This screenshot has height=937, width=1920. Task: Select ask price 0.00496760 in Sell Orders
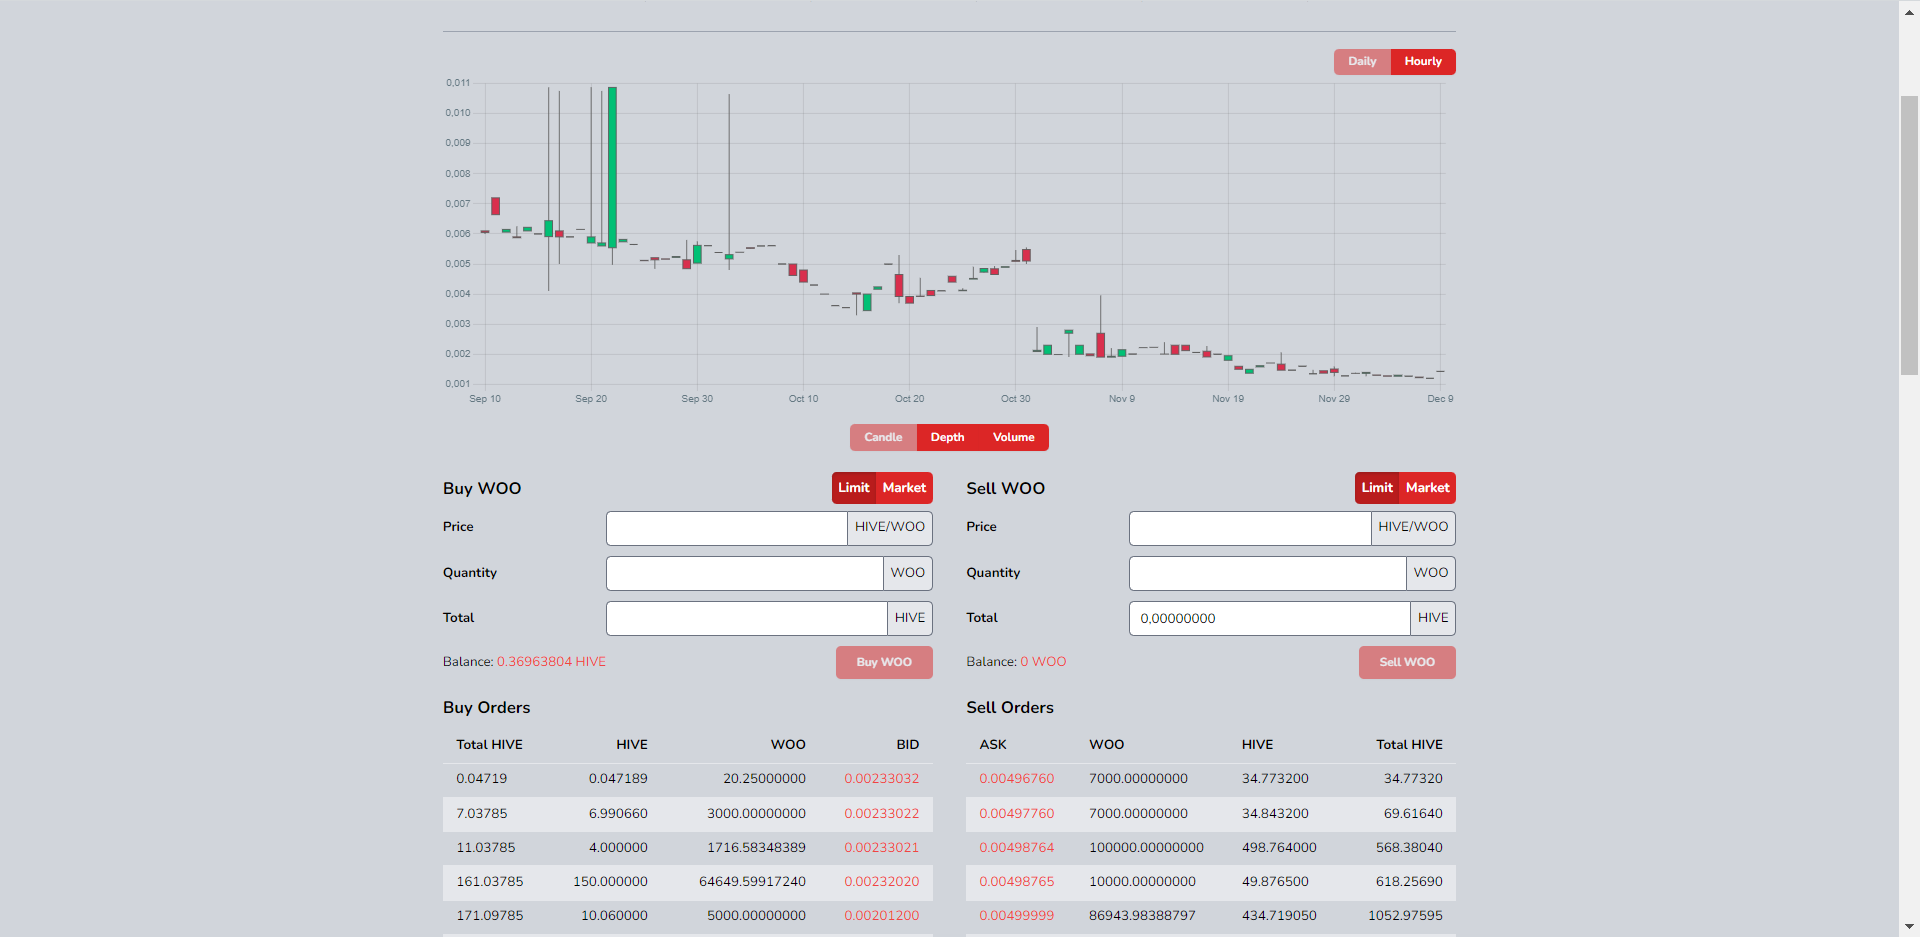click(x=1016, y=779)
